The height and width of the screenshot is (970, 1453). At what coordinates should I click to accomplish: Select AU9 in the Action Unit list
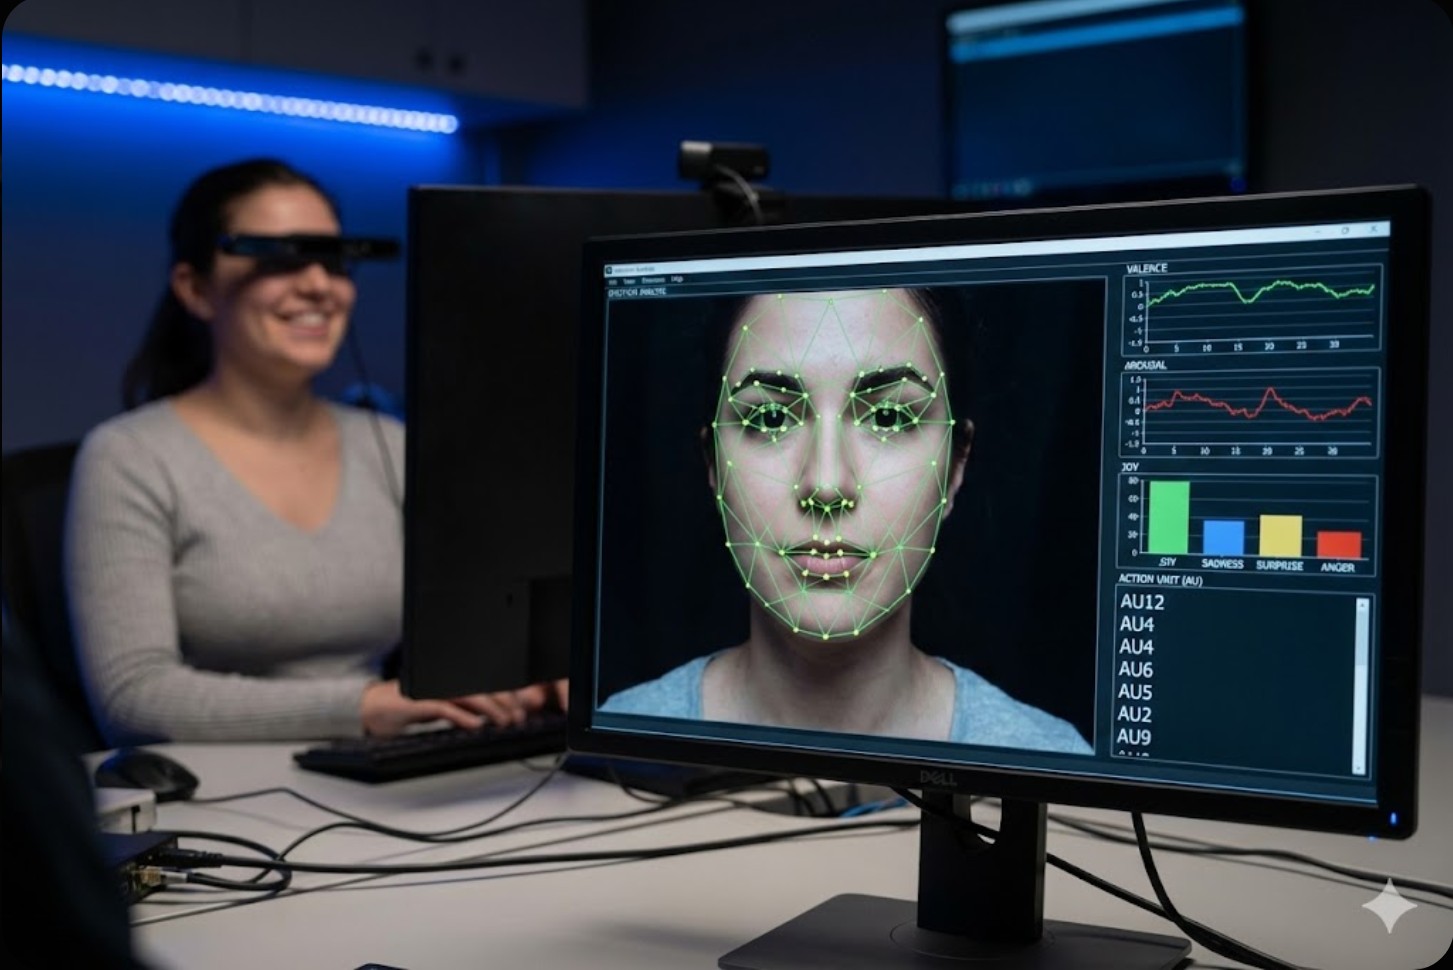pyautogui.click(x=1133, y=737)
